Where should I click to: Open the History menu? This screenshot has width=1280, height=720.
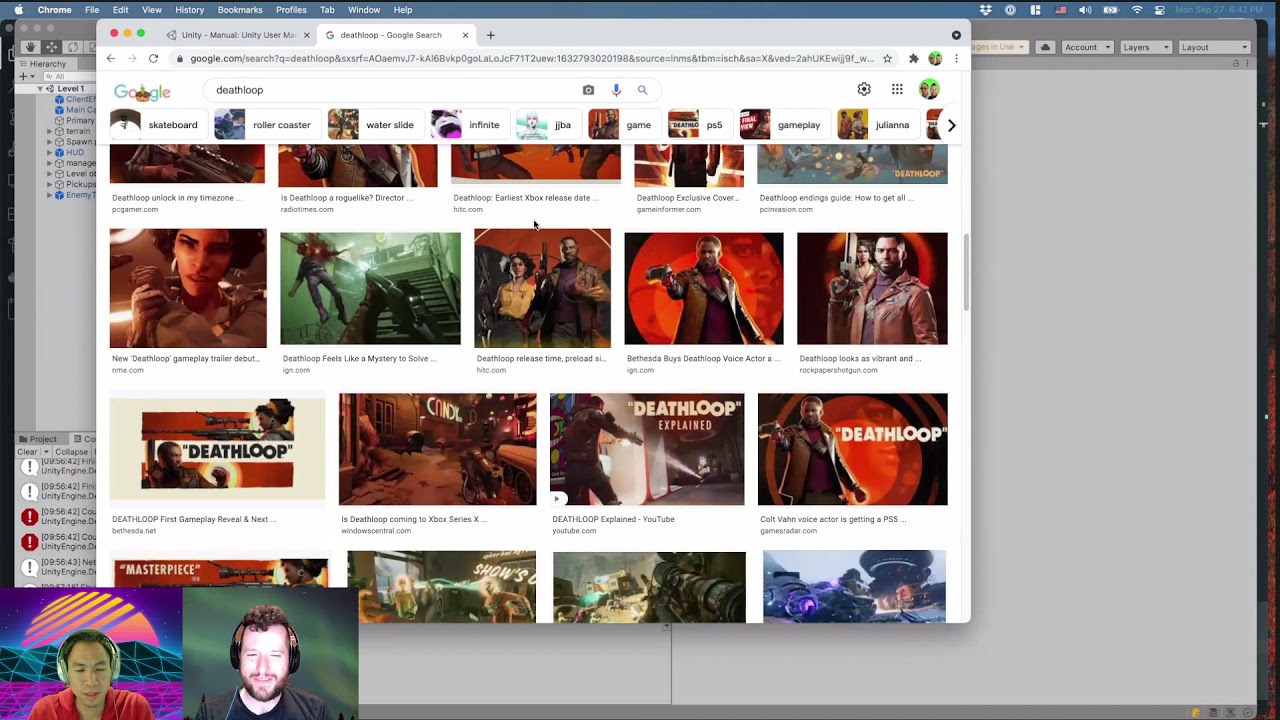click(190, 10)
